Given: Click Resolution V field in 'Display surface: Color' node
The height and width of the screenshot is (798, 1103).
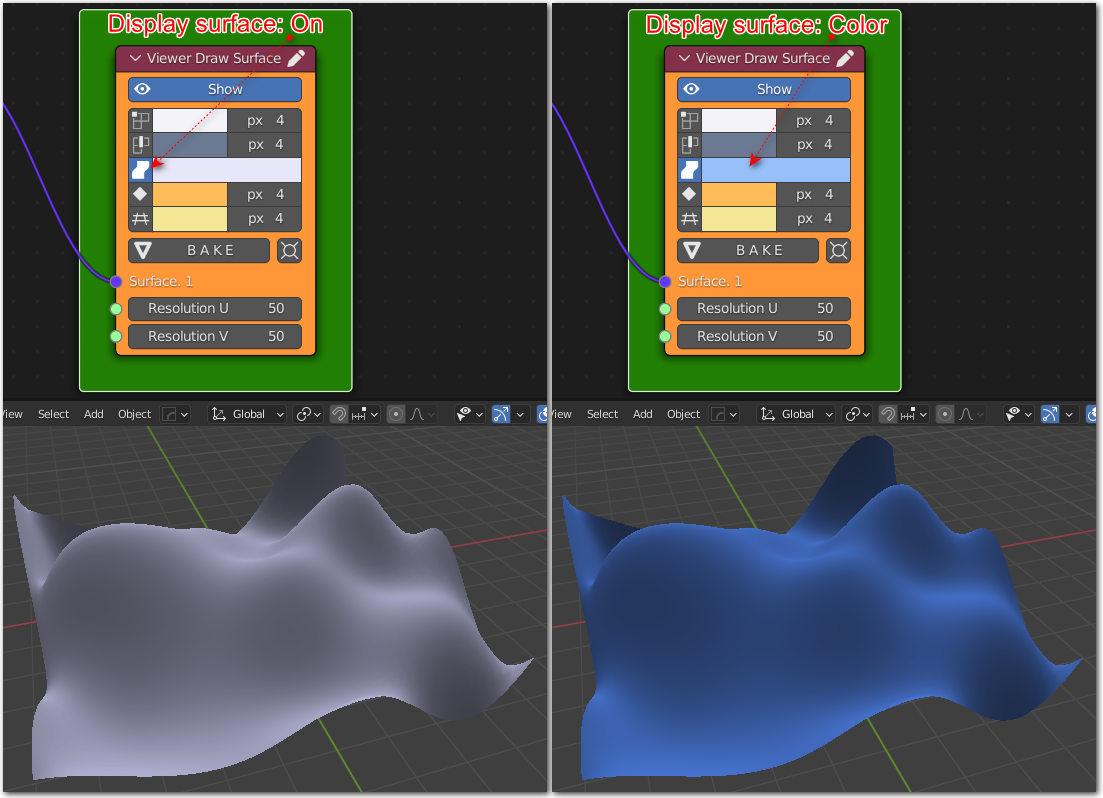Looking at the screenshot, I should coord(763,336).
